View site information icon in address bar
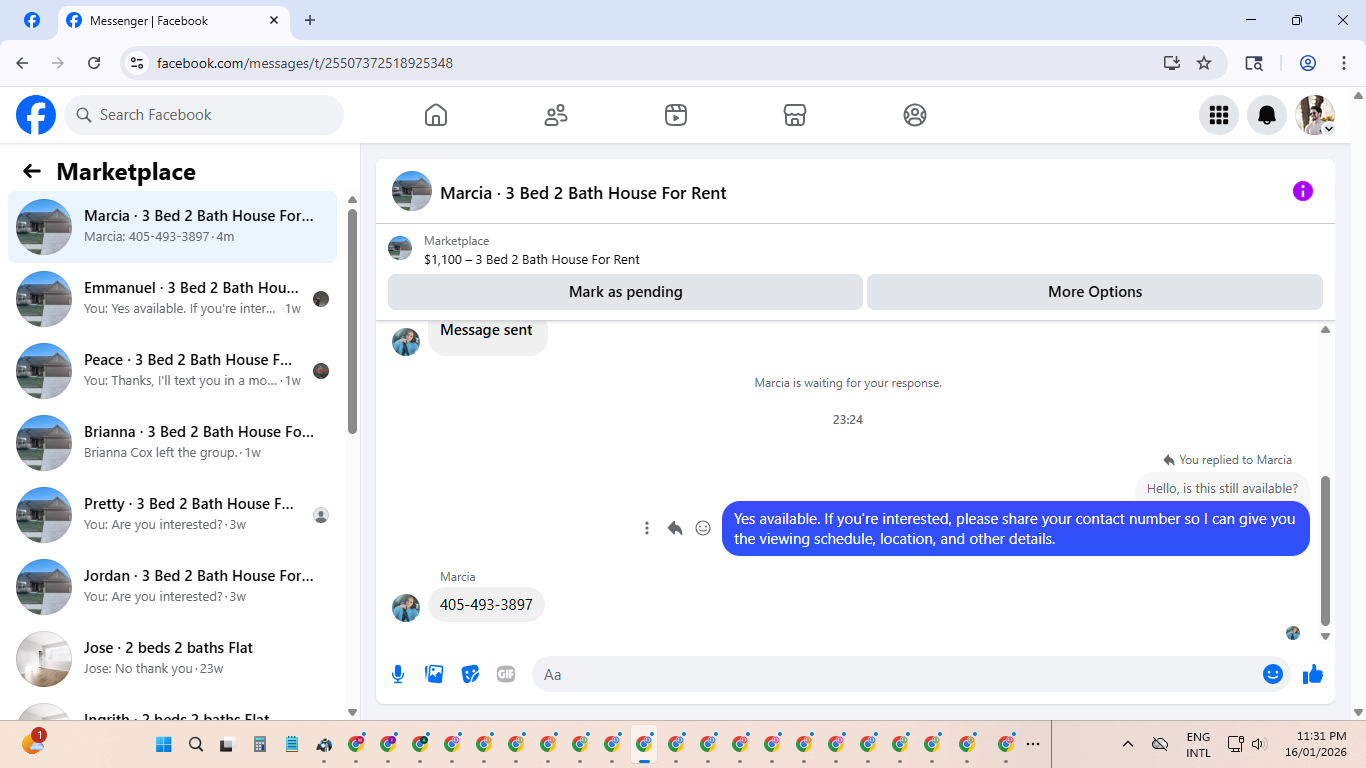Screen dimensions: 1366x768 coord(138,63)
